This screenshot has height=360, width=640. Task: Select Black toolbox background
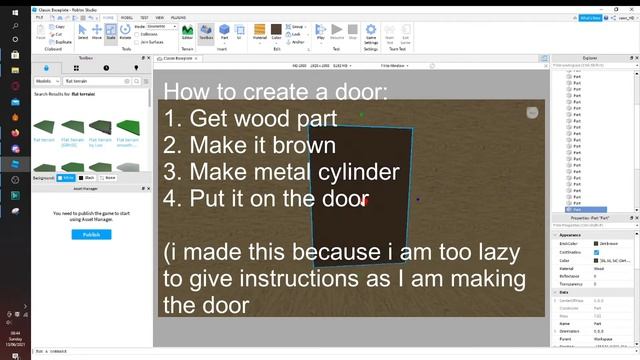[x=87, y=178]
